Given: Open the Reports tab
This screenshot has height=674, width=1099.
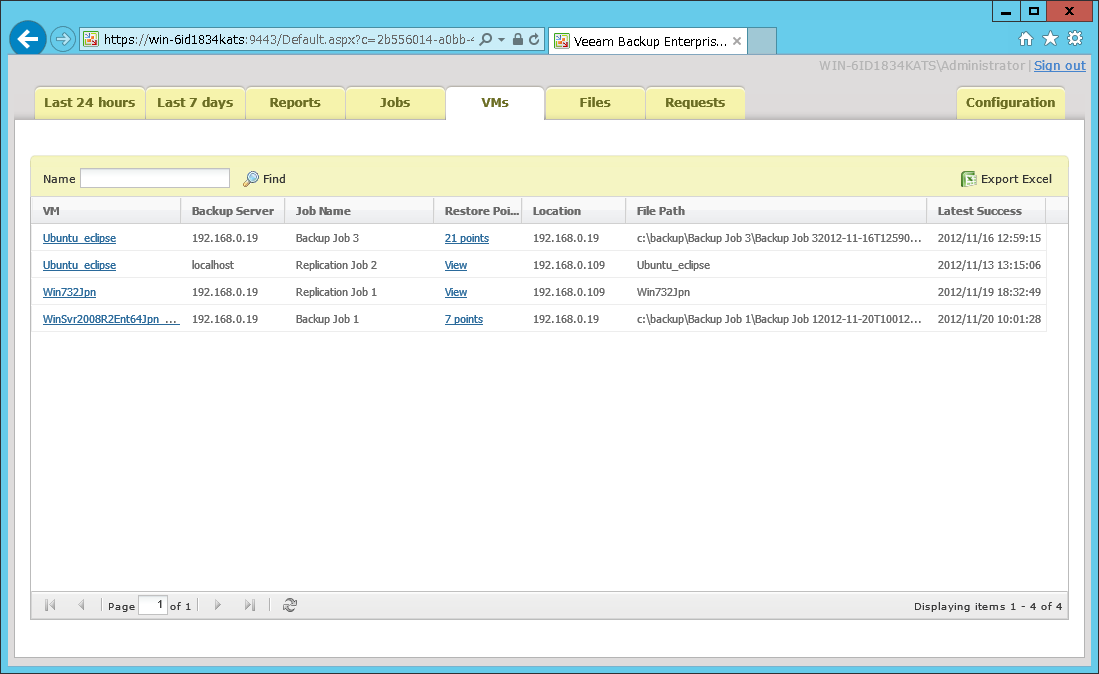Looking at the screenshot, I should pos(295,102).
